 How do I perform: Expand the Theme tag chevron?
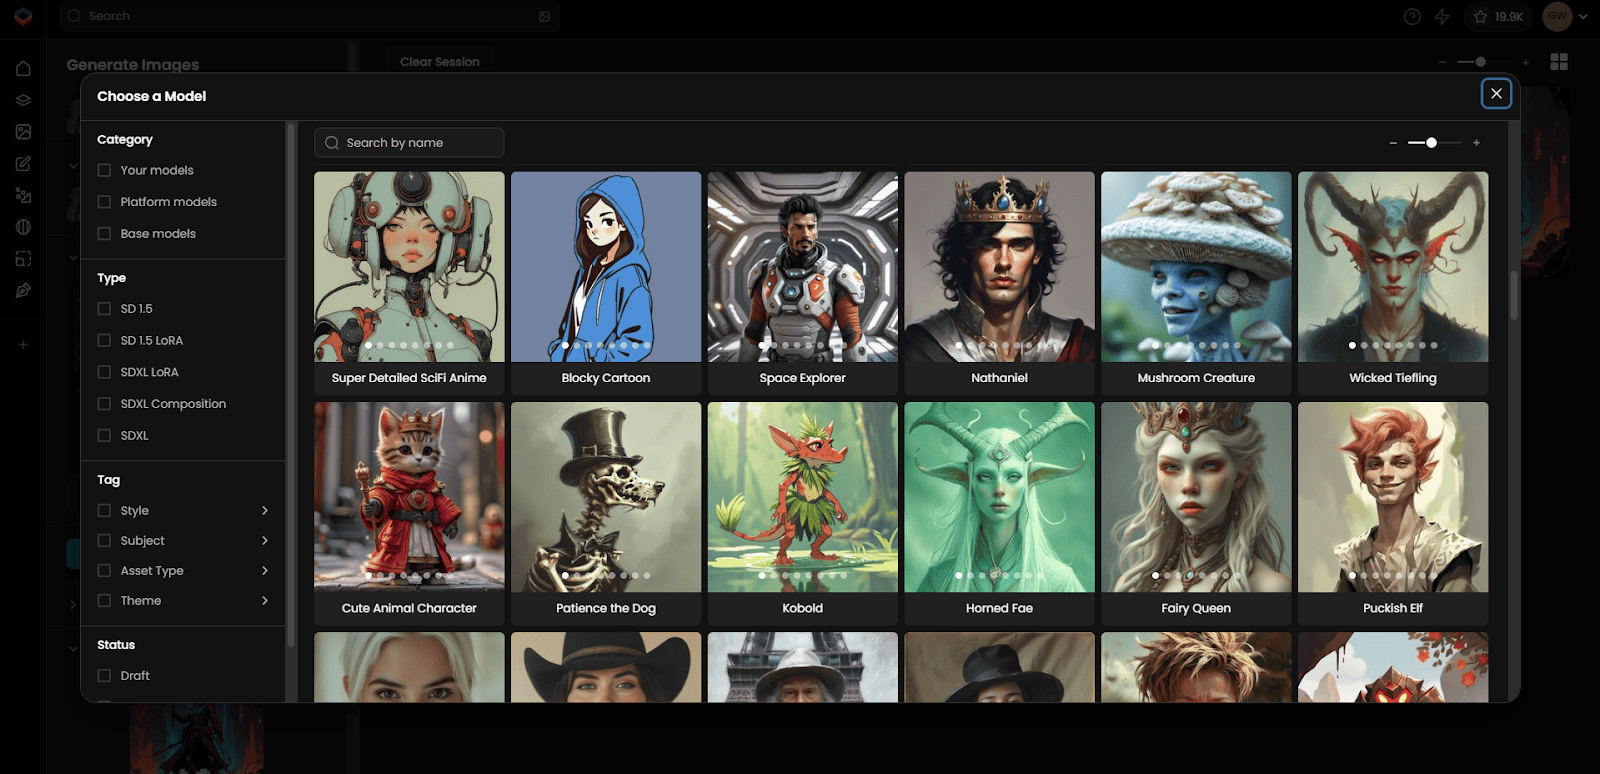[265, 601]
